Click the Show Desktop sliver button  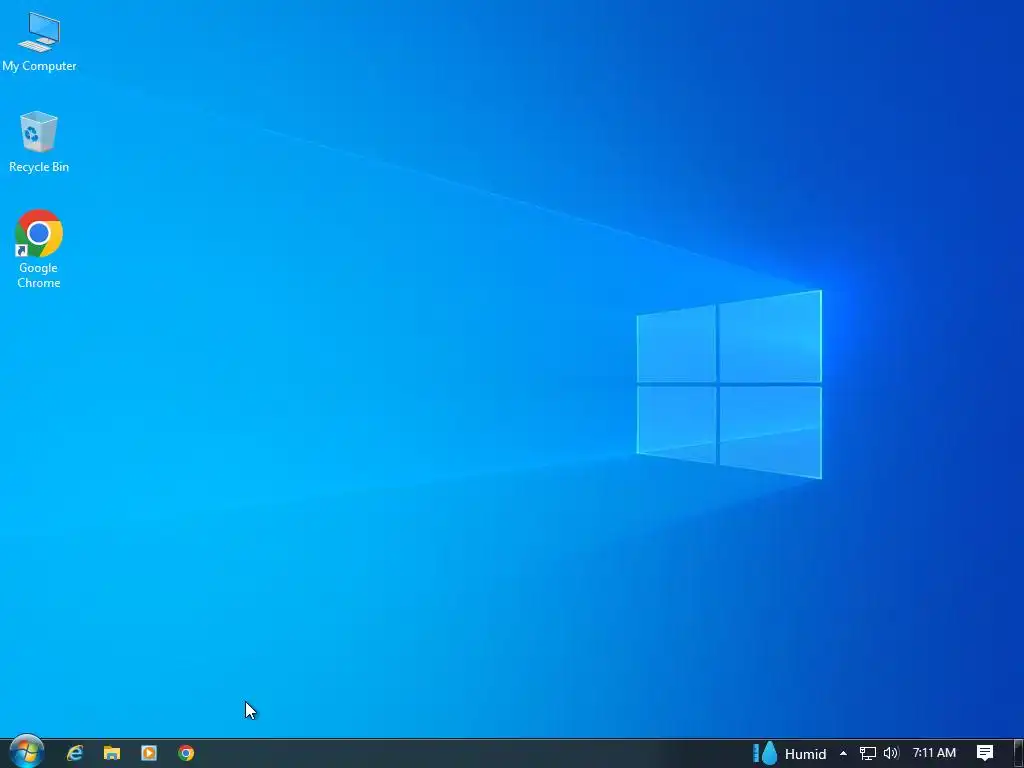[1019, 753]
